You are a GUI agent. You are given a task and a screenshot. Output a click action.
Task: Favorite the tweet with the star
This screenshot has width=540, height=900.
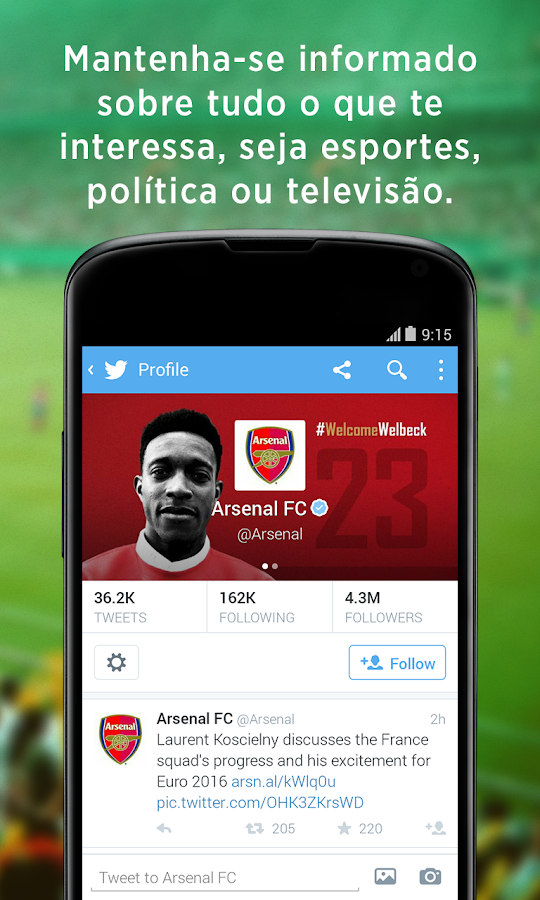(344, 828)
